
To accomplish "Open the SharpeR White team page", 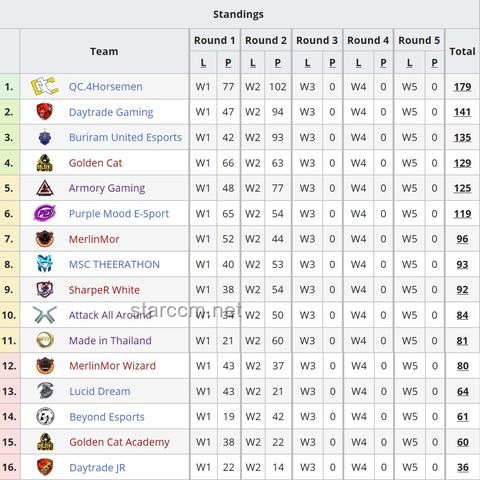I will (x=104, y=290).
